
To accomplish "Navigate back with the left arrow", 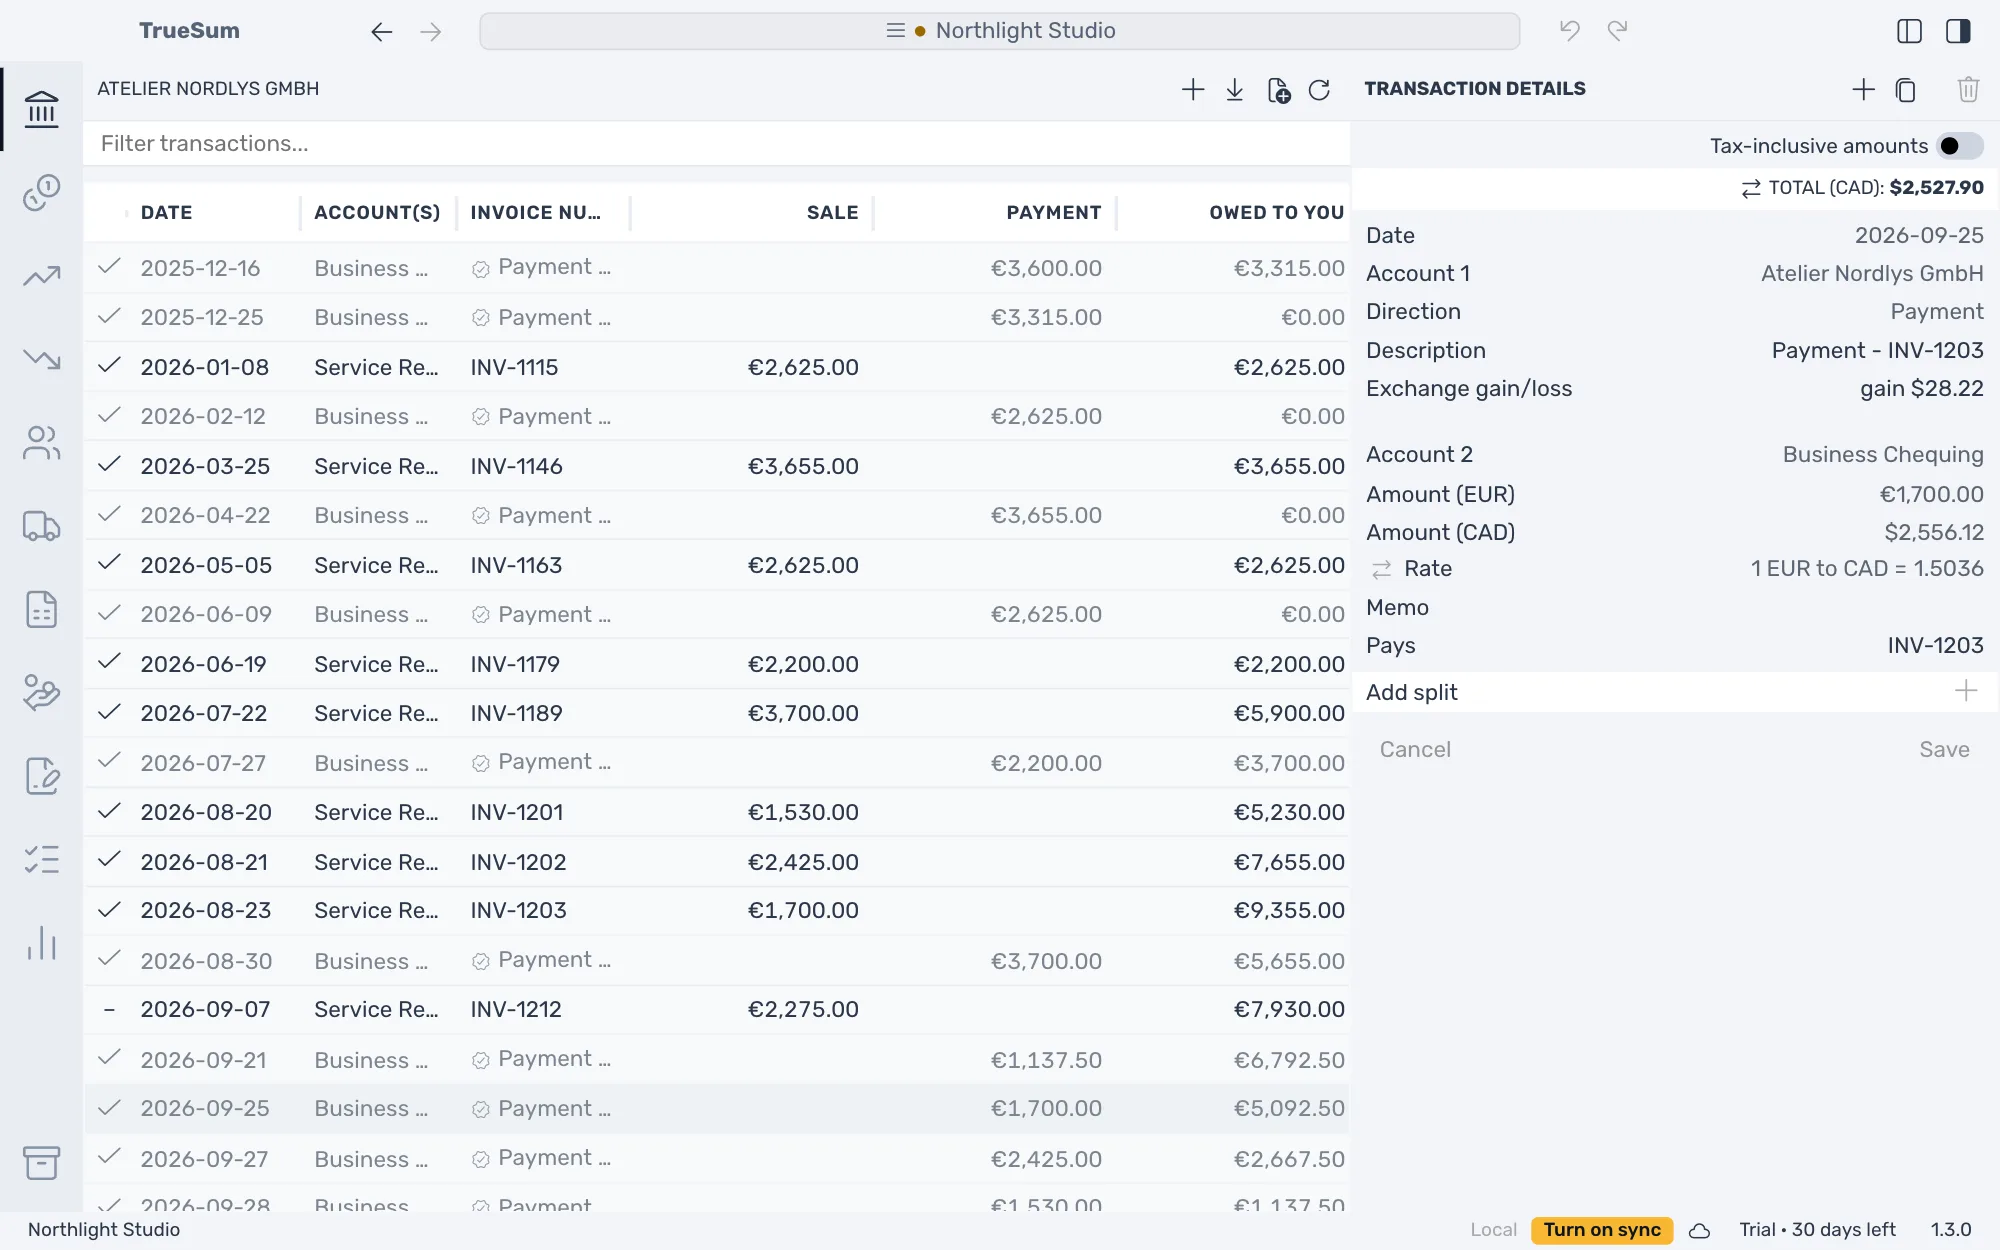I will [x=381, y=31].
